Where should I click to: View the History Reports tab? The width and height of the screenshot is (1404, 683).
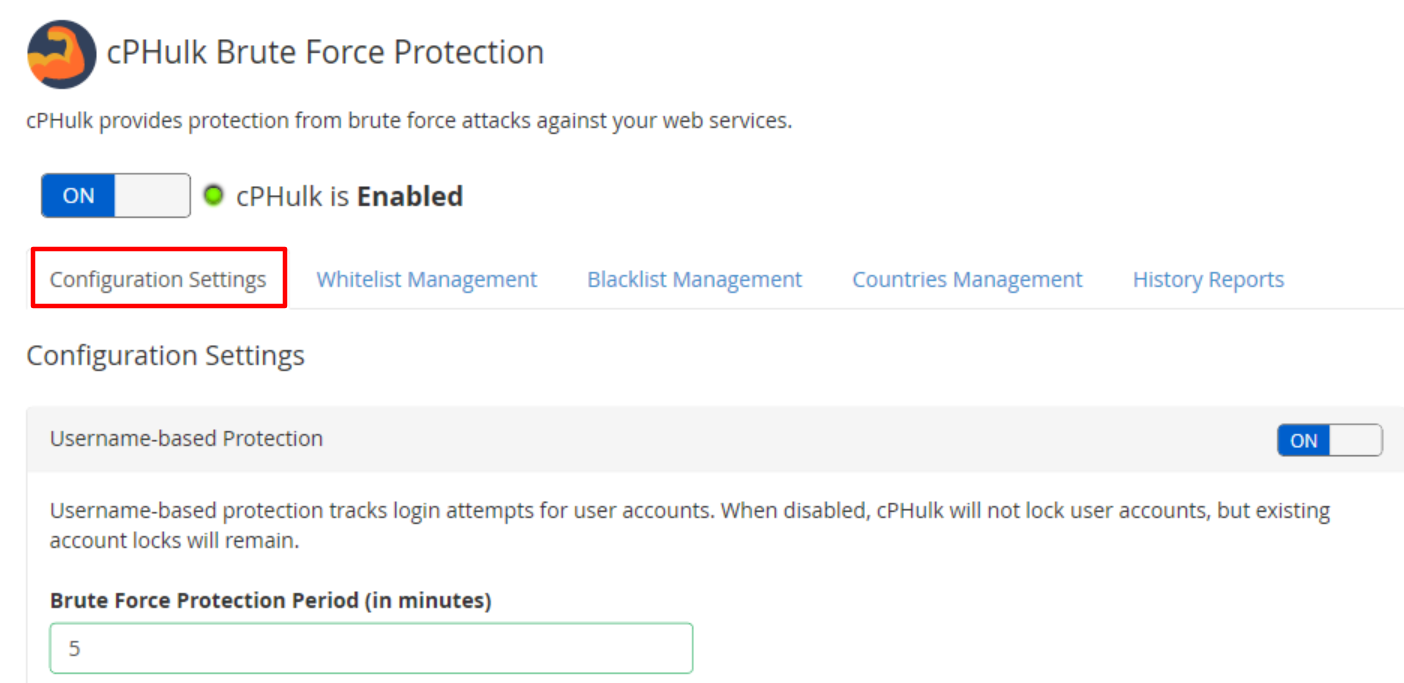pyautogui.click(x=1208, y=279)
